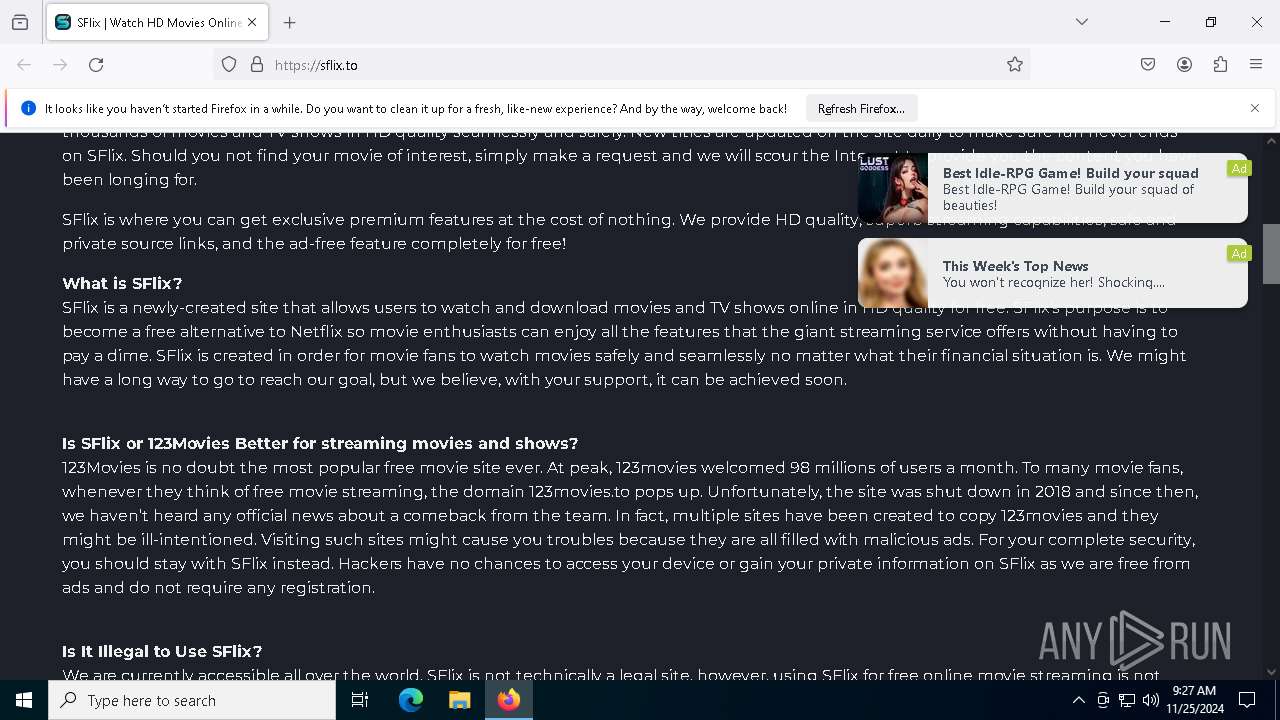Viewport: 1280px width, 720px height.
Task: Click the Refresh Firefox... button
Action: click(x=861, y=108)
